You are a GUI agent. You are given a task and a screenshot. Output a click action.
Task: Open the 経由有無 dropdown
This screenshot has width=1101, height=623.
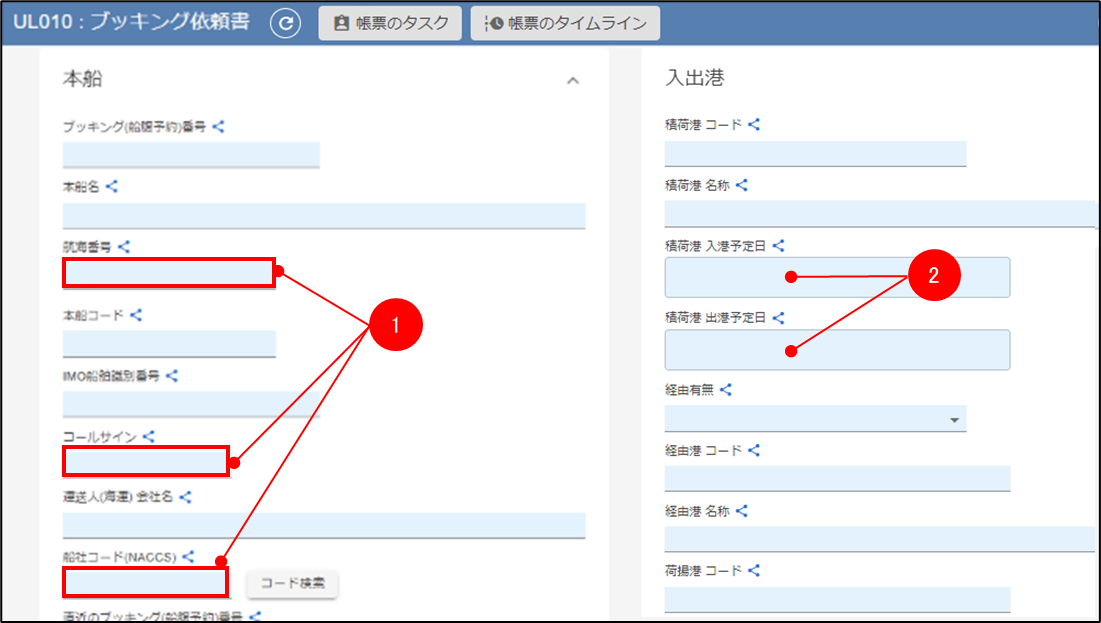point(815,419)
